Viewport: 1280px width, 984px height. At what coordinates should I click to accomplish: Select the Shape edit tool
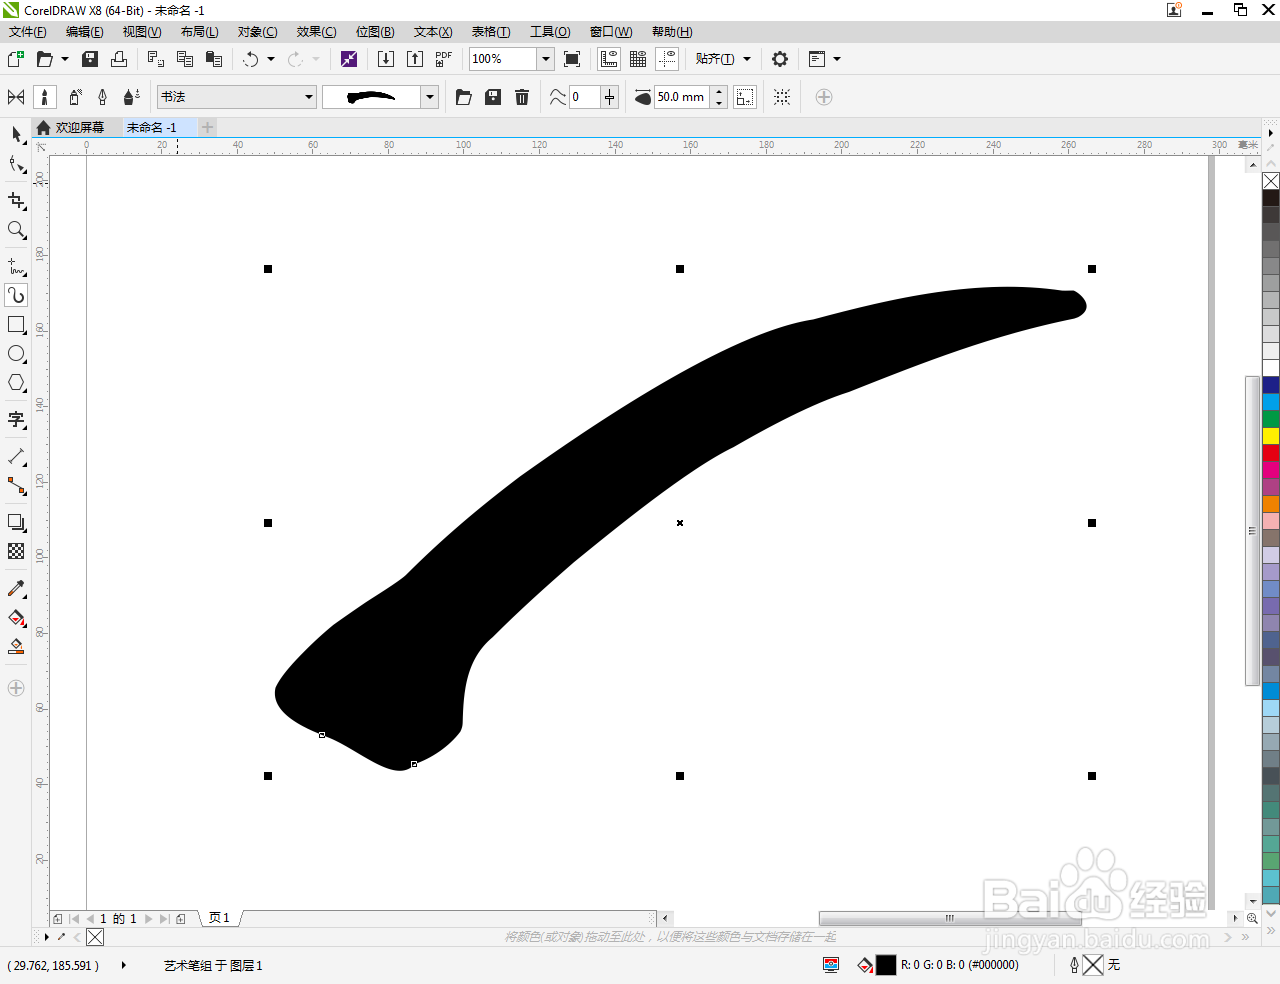coord(16,164)
